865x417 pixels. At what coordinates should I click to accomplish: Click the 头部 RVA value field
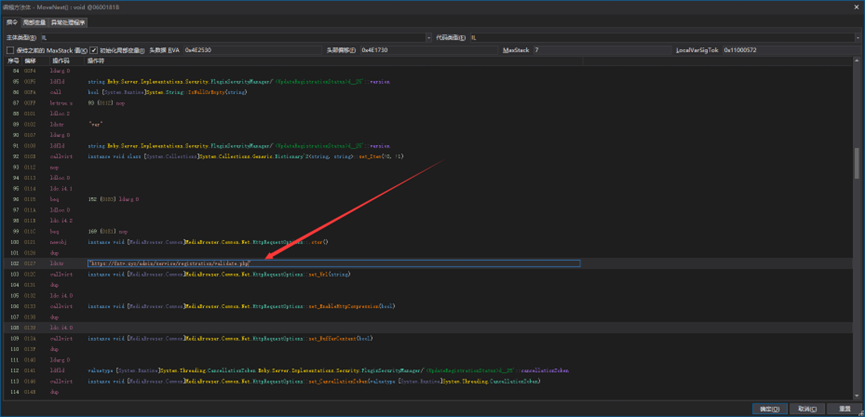point(250,50)
